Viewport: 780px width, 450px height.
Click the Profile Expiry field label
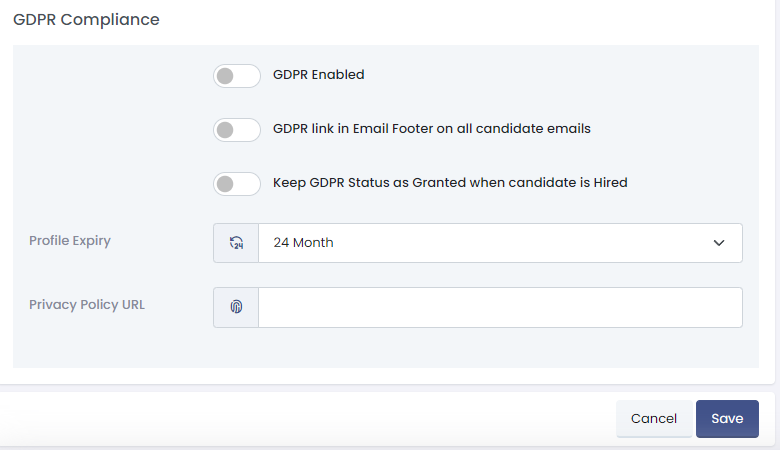[x=70, y=240]
